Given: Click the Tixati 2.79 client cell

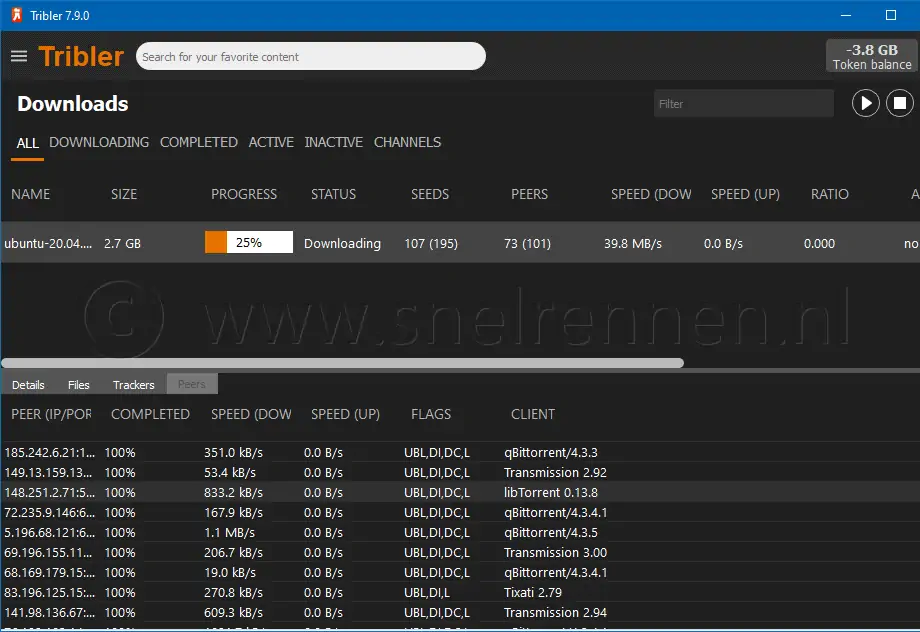Looking at the screenshot, I should pos(533,592).
